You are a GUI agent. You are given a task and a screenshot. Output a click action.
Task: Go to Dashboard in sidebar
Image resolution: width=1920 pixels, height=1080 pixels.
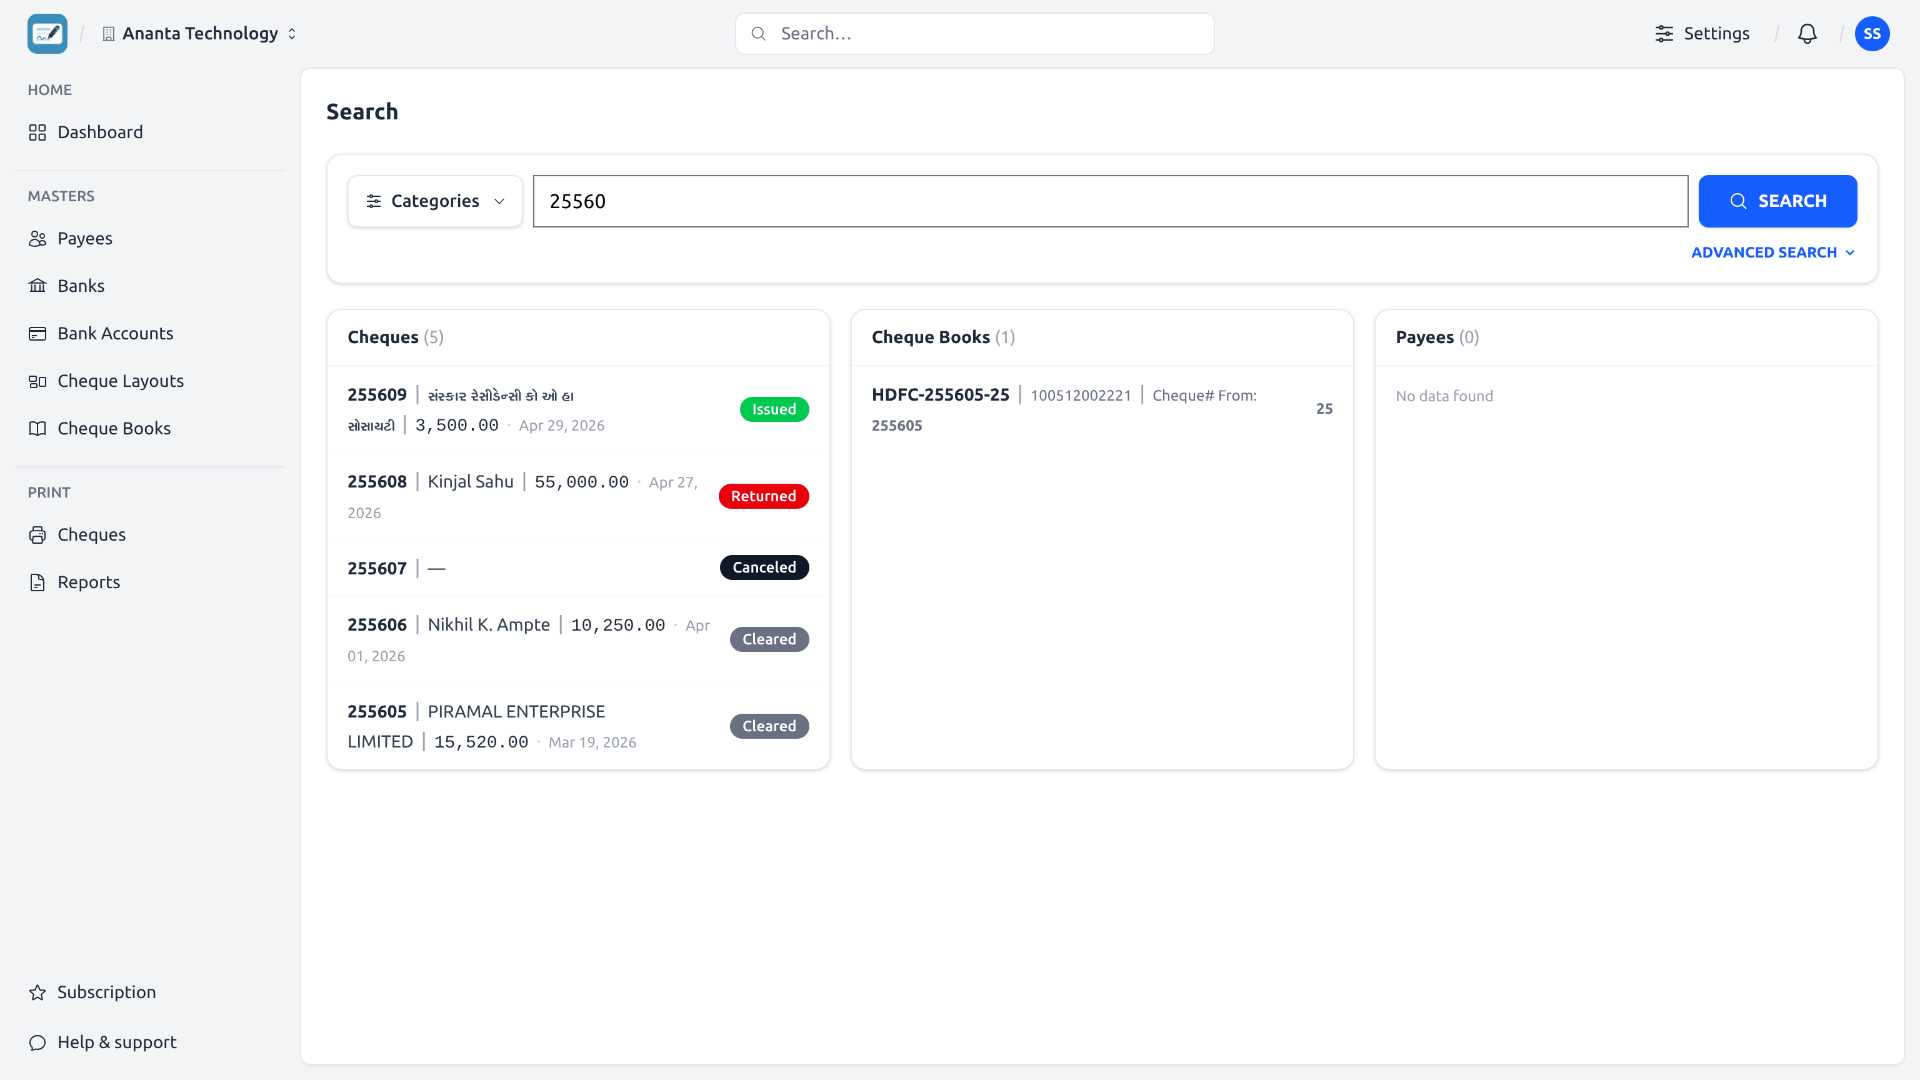pos(150,132)
